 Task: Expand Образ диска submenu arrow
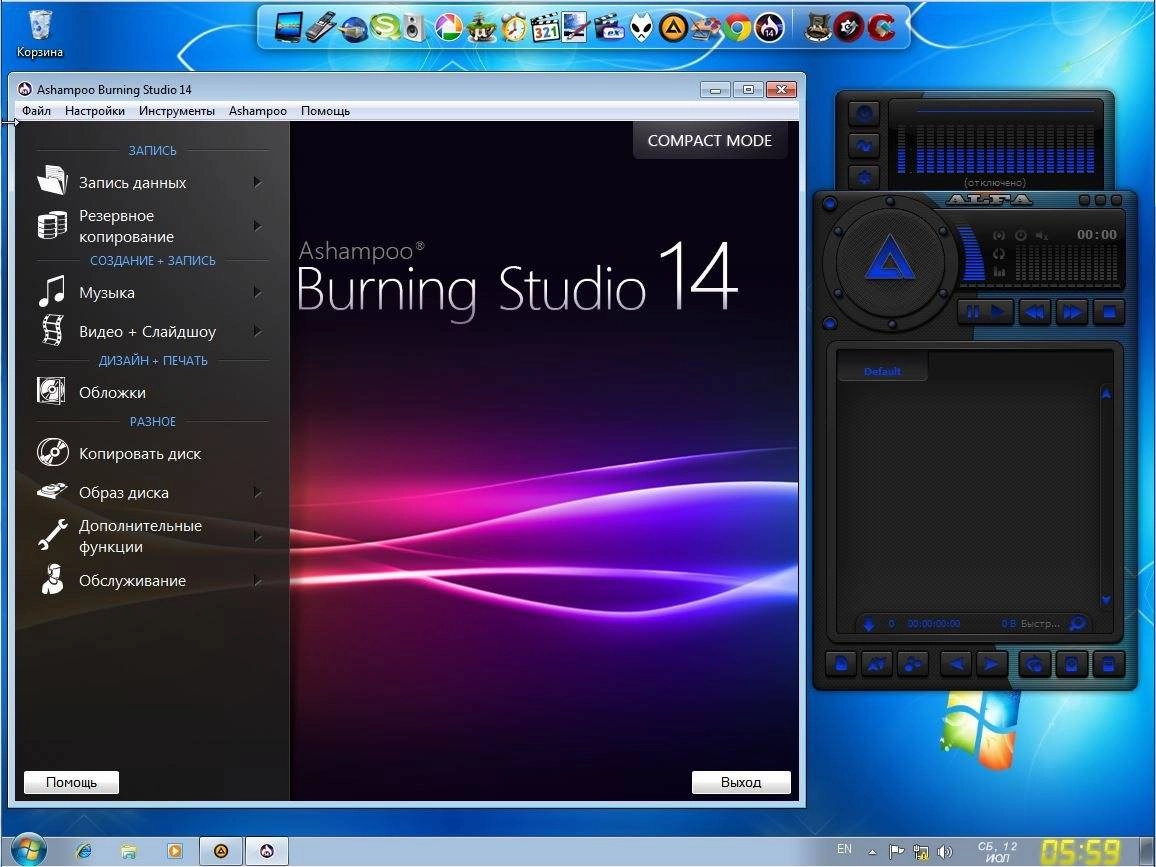tap(257, 492)
